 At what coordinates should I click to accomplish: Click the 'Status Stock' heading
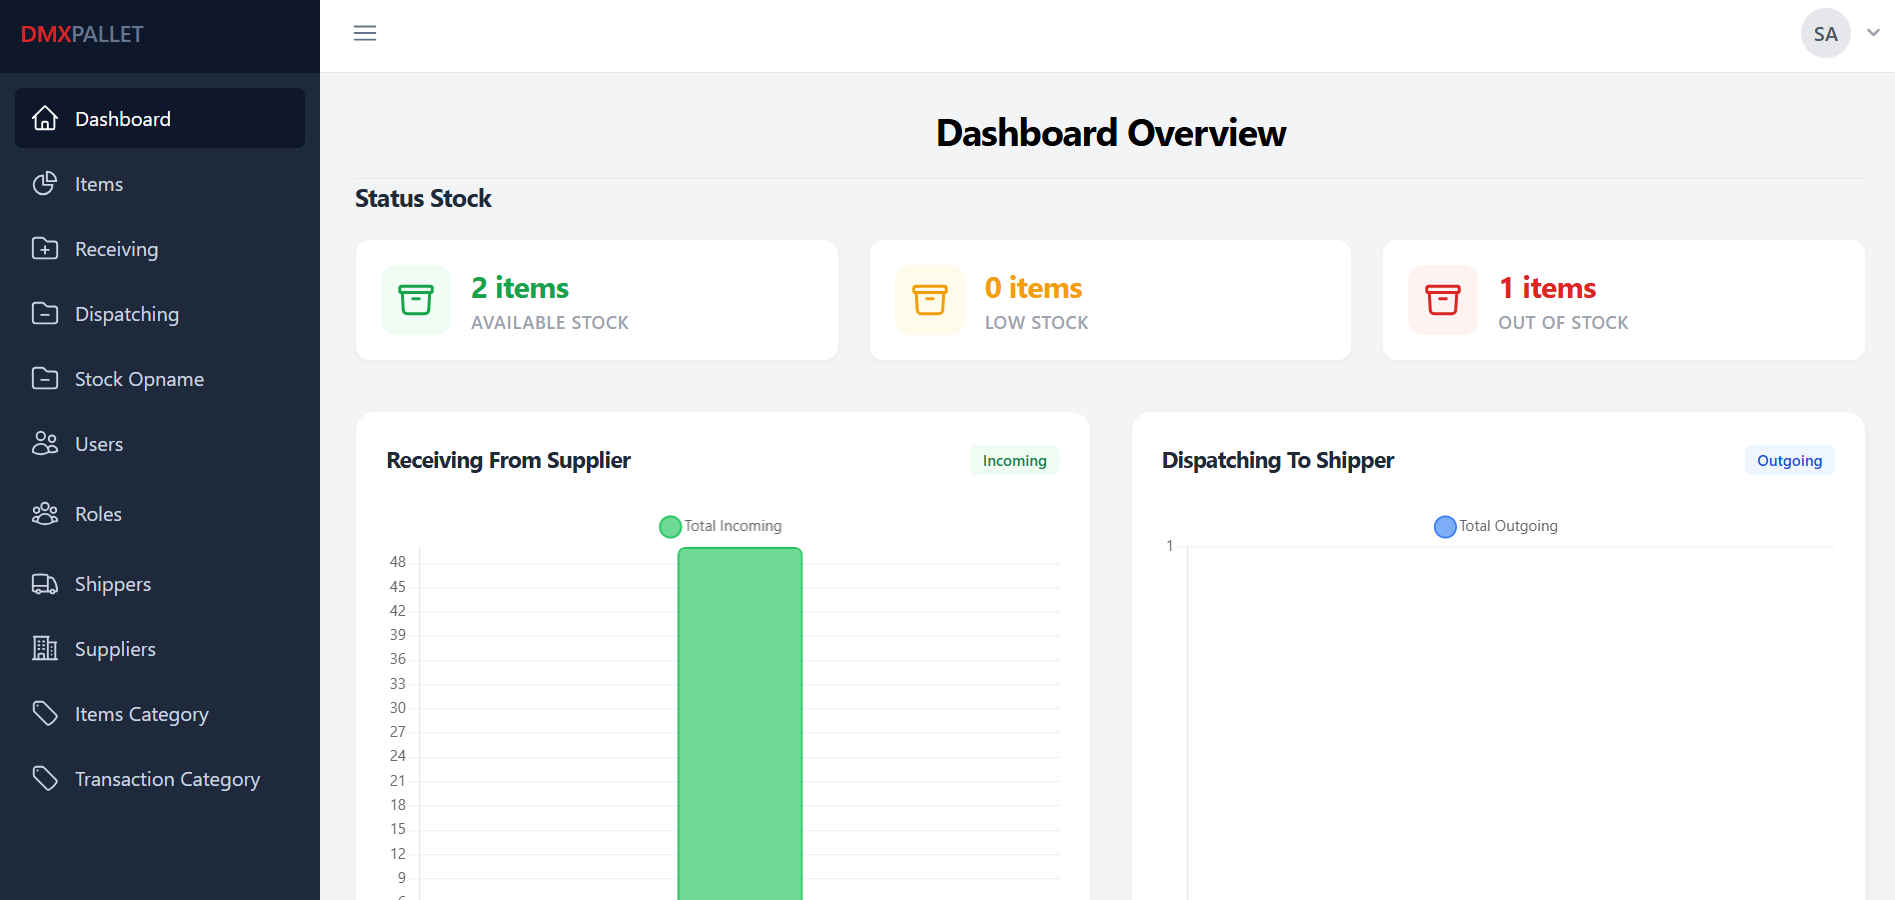pyautogui.click(x=423, y=198)
